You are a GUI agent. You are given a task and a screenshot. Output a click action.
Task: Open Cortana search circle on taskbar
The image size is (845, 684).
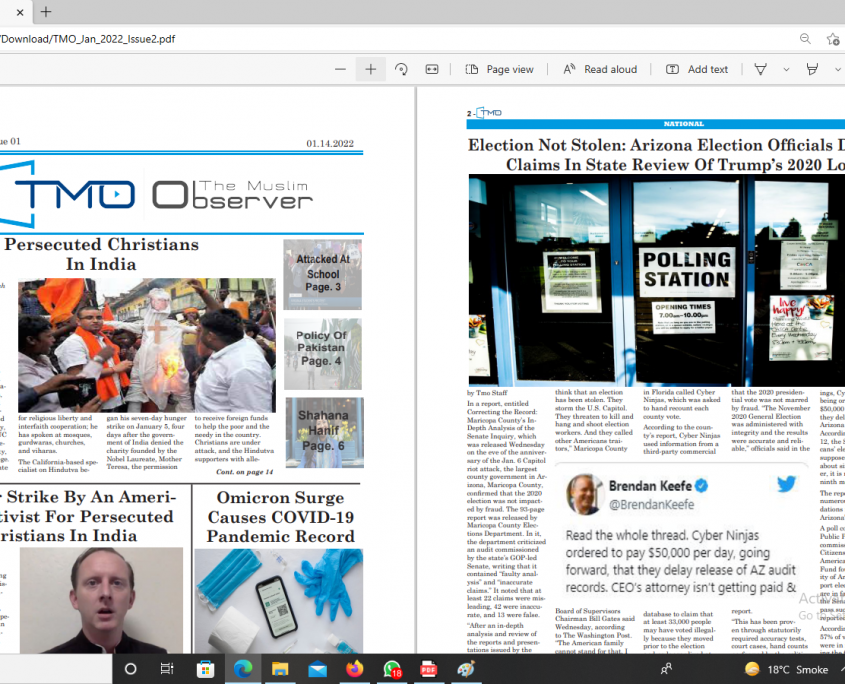130,669
